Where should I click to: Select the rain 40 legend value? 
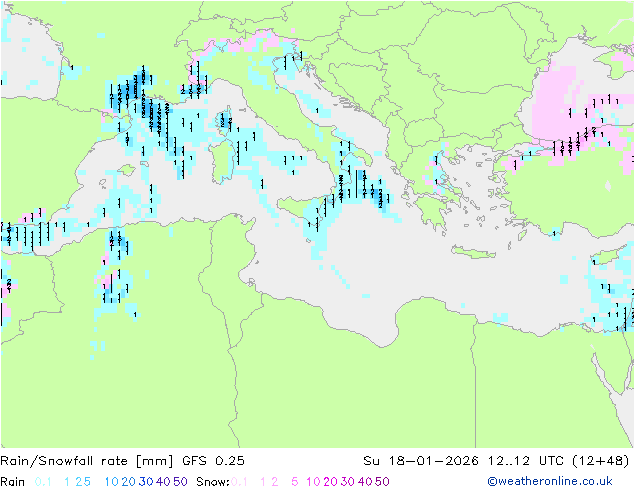point(163,482)
